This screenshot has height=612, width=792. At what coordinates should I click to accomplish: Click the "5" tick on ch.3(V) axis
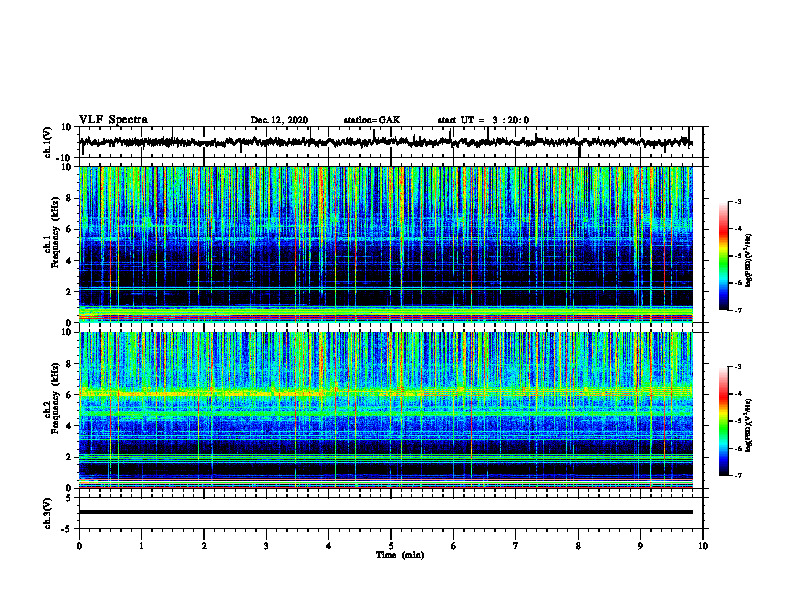tap(69, 498)
